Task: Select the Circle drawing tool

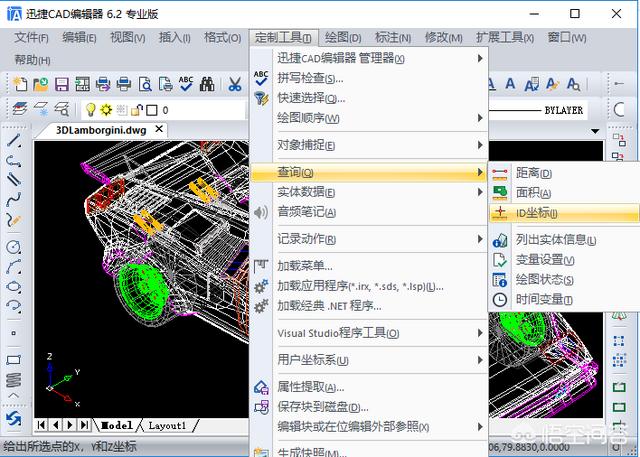Action: coord(13,246)
